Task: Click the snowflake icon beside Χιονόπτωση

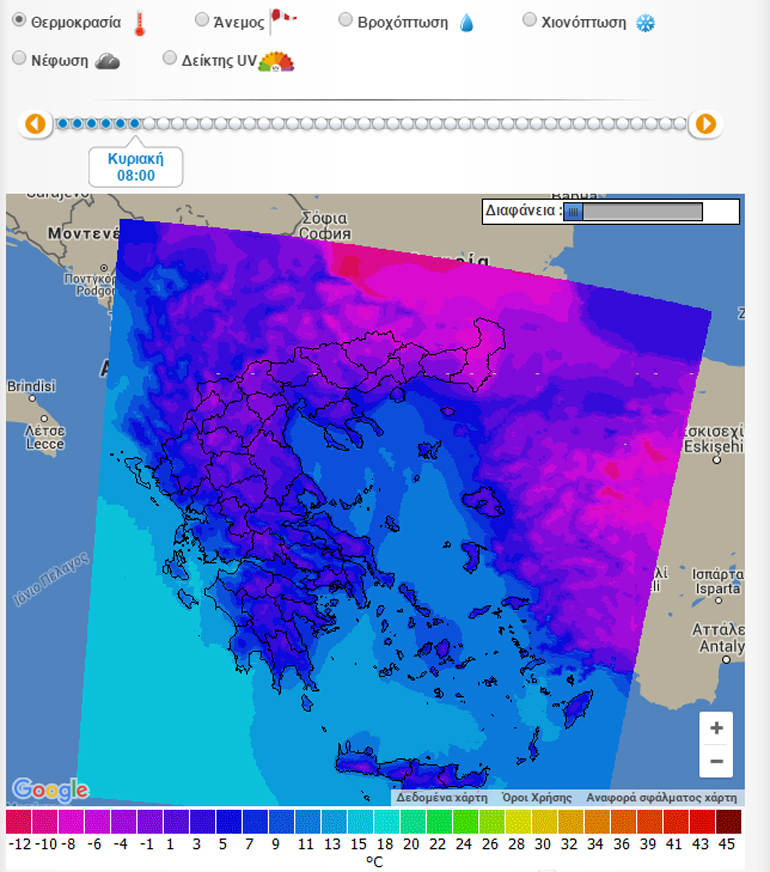Action: point(645,22)
